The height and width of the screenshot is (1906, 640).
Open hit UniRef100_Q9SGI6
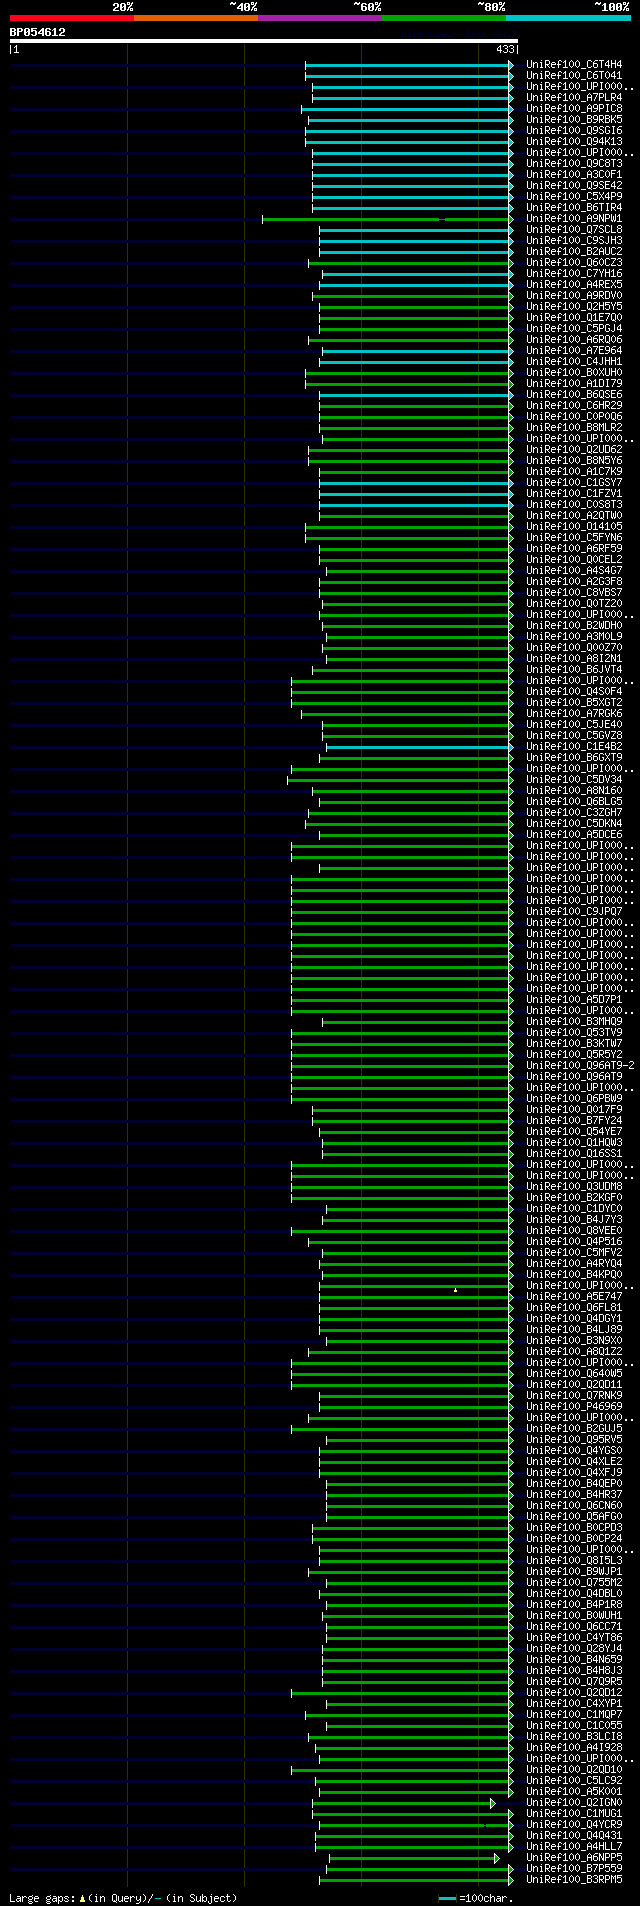pos(574,130)
